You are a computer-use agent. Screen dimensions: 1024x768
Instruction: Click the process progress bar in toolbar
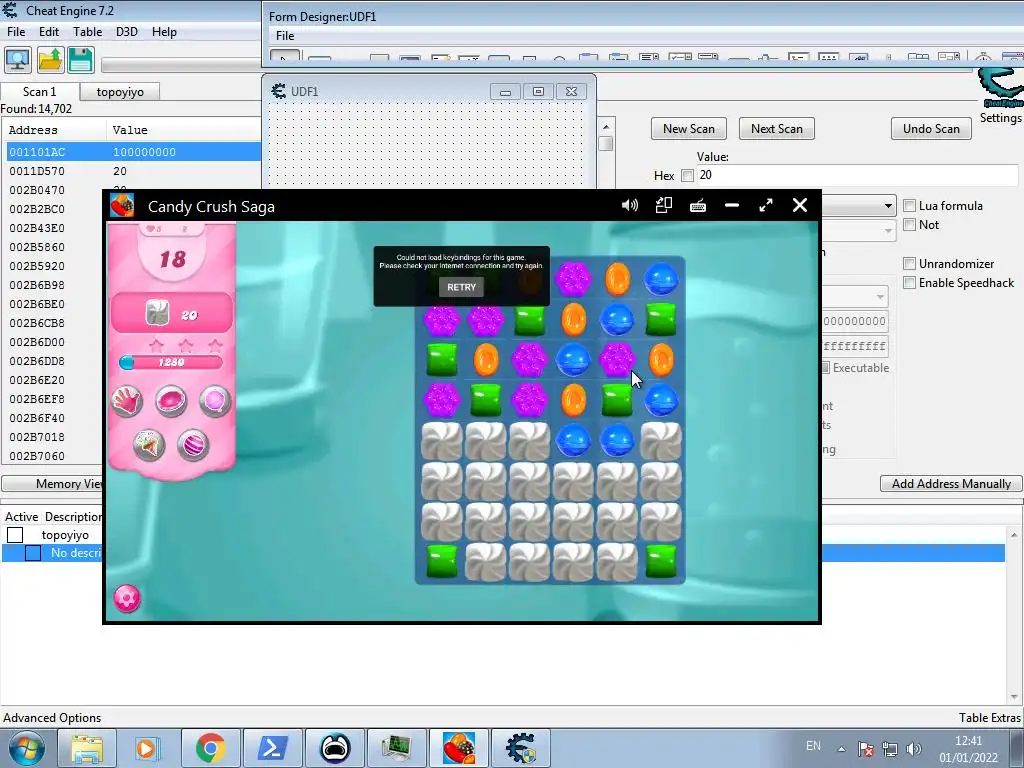(x=181, y=65)
